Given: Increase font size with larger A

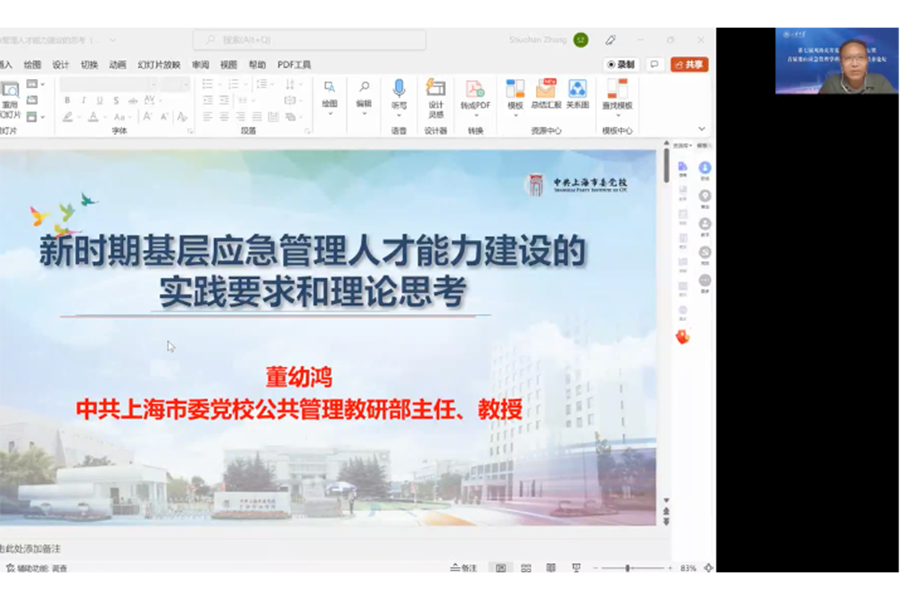Looking at the screenshot, I should (147, 117).
